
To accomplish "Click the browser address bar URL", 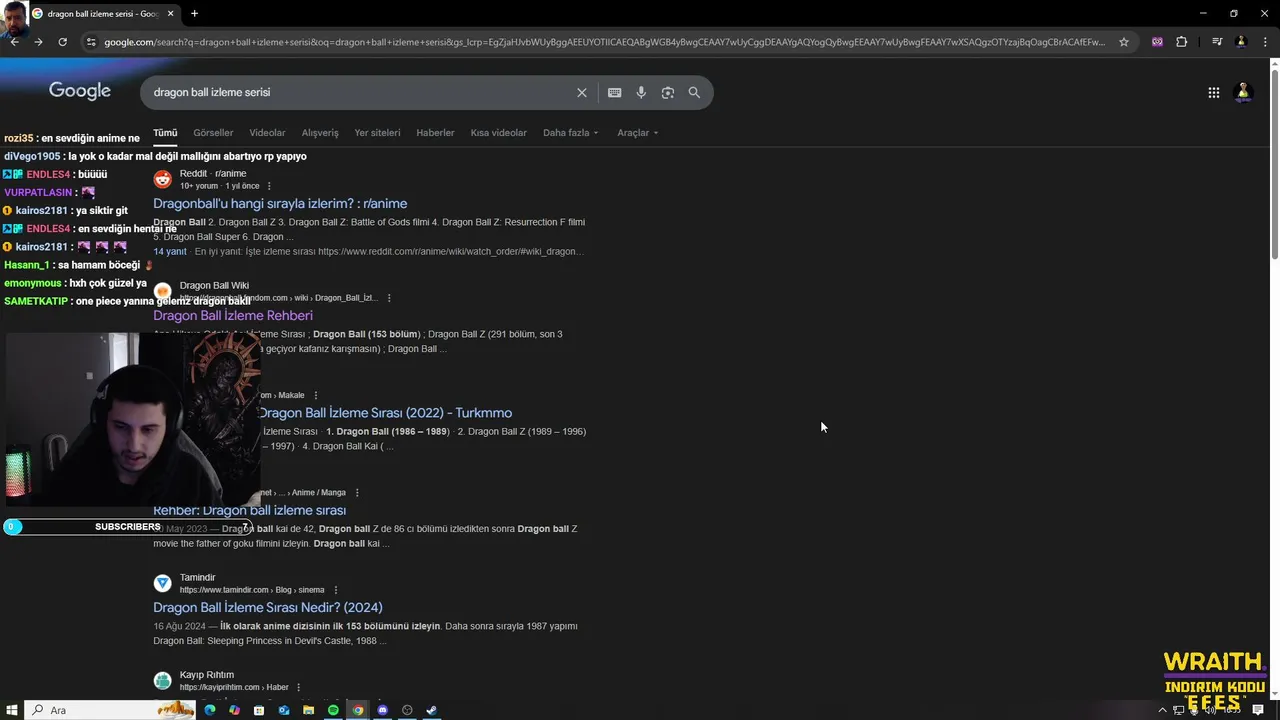I will (604, 42).
